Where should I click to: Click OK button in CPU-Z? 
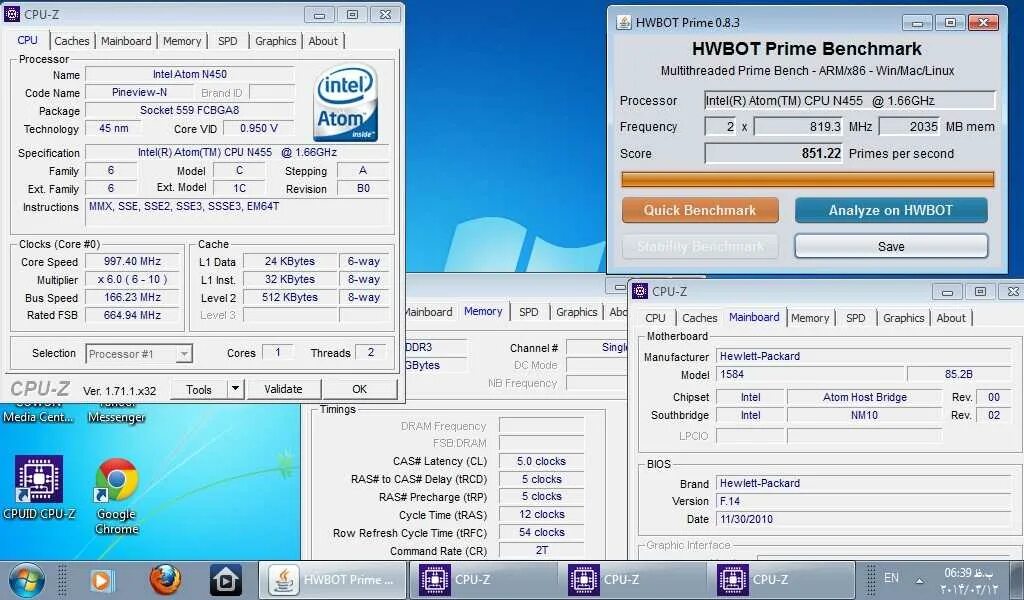click(x=360, y=389)
